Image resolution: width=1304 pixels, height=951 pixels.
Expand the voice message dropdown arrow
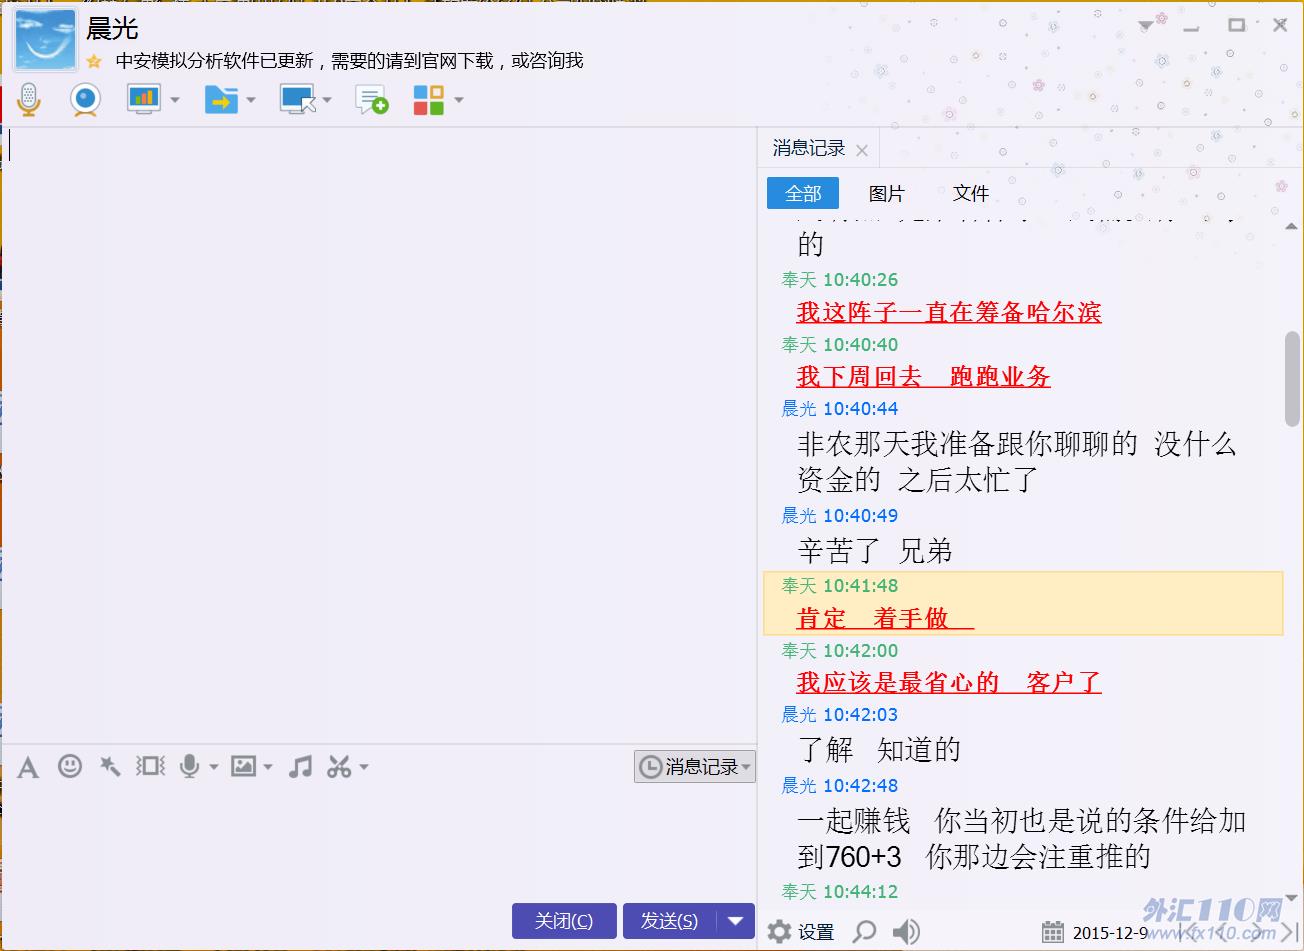coord(214,767)
